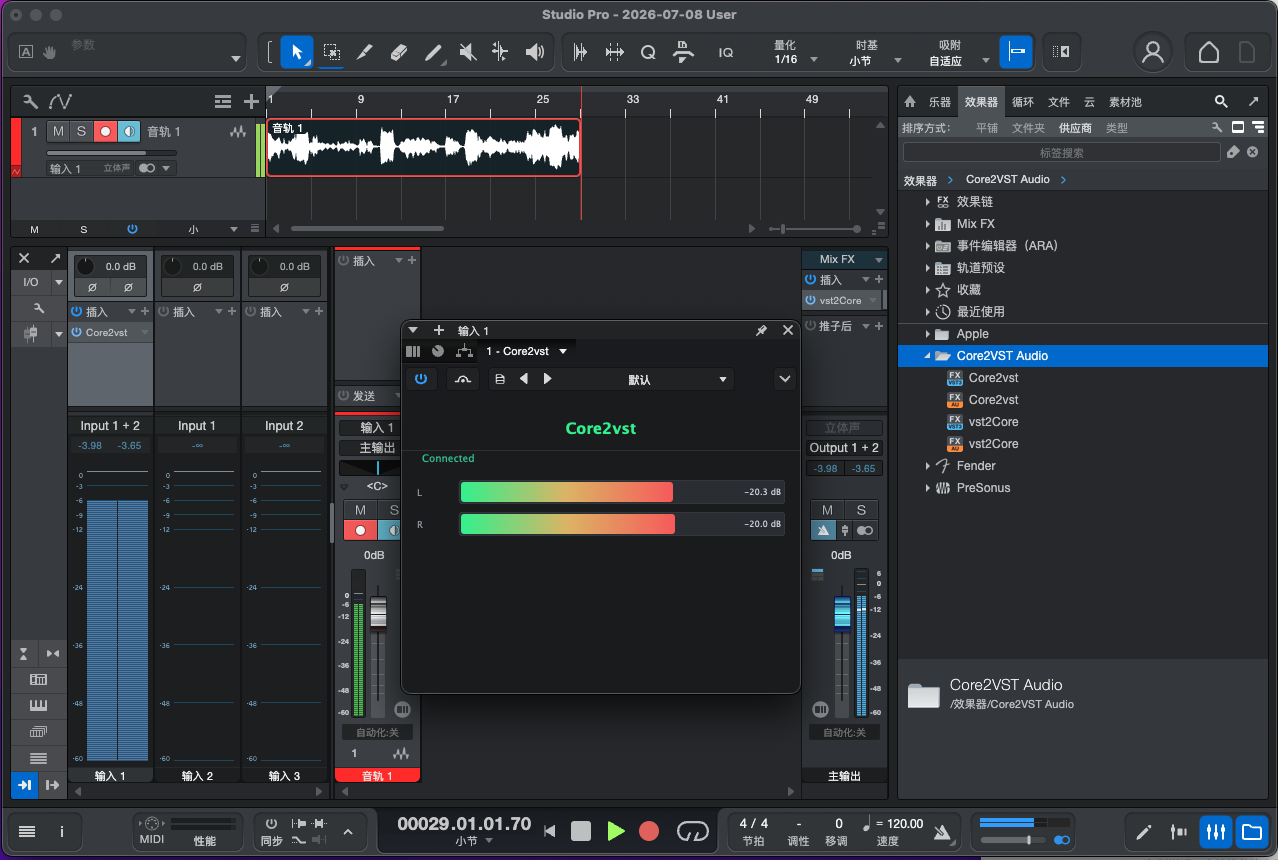Add a new track with the plus icon
The width and height of the screenshot is (1278, 860).
[251, 101]
